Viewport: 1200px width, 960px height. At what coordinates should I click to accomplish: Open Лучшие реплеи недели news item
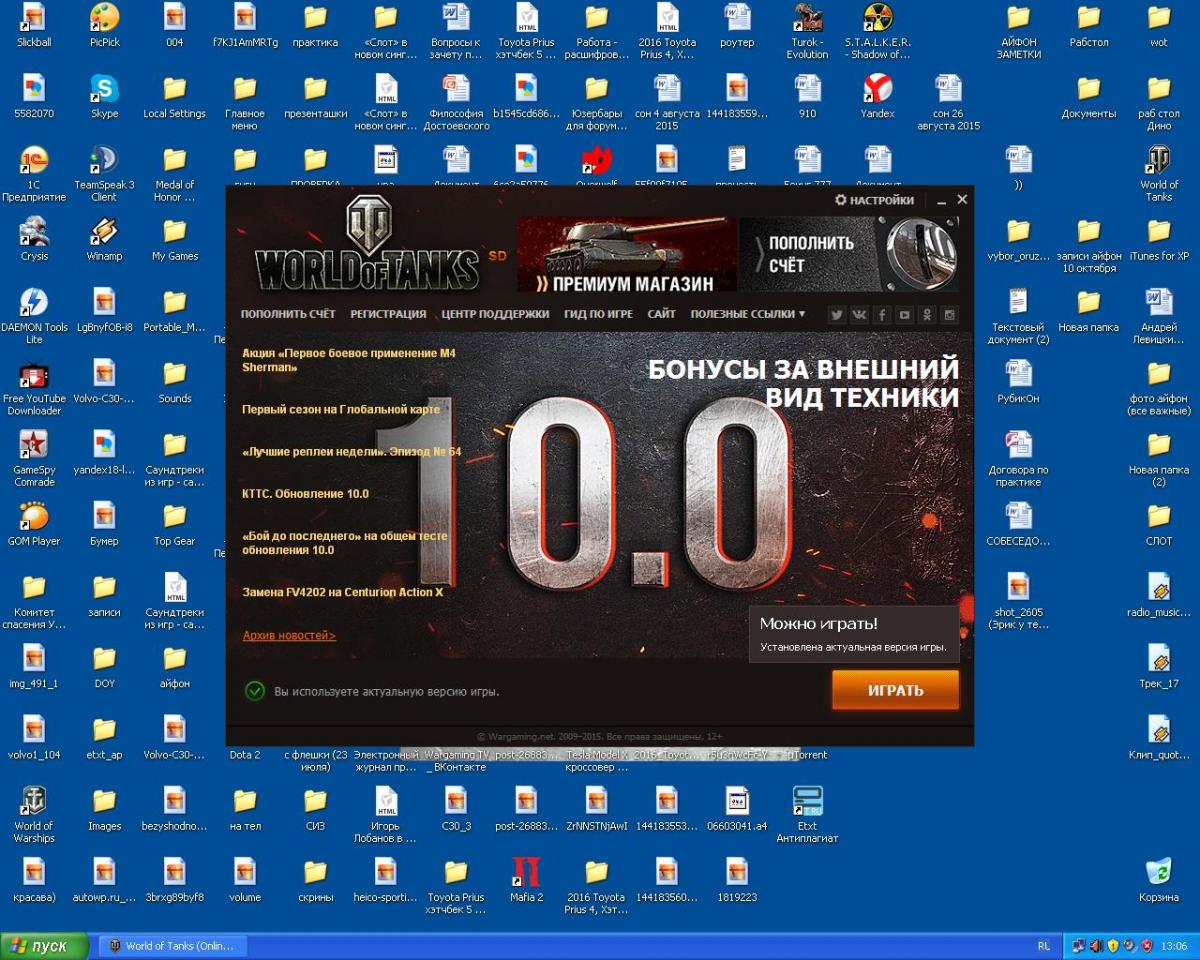351,452
